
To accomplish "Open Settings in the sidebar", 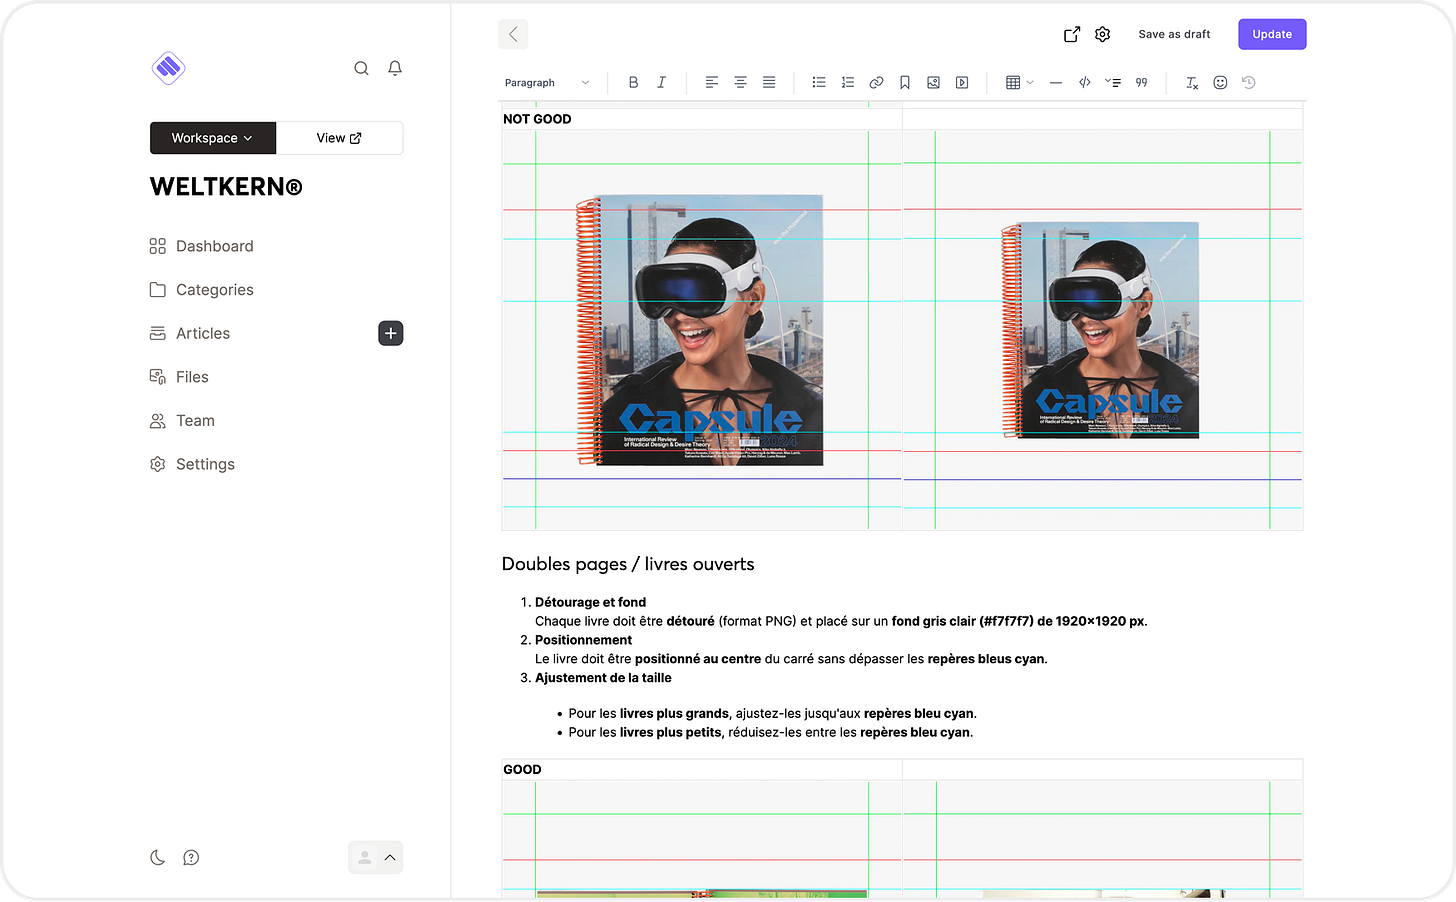I will pyautogui.click(x=192, y=464).
